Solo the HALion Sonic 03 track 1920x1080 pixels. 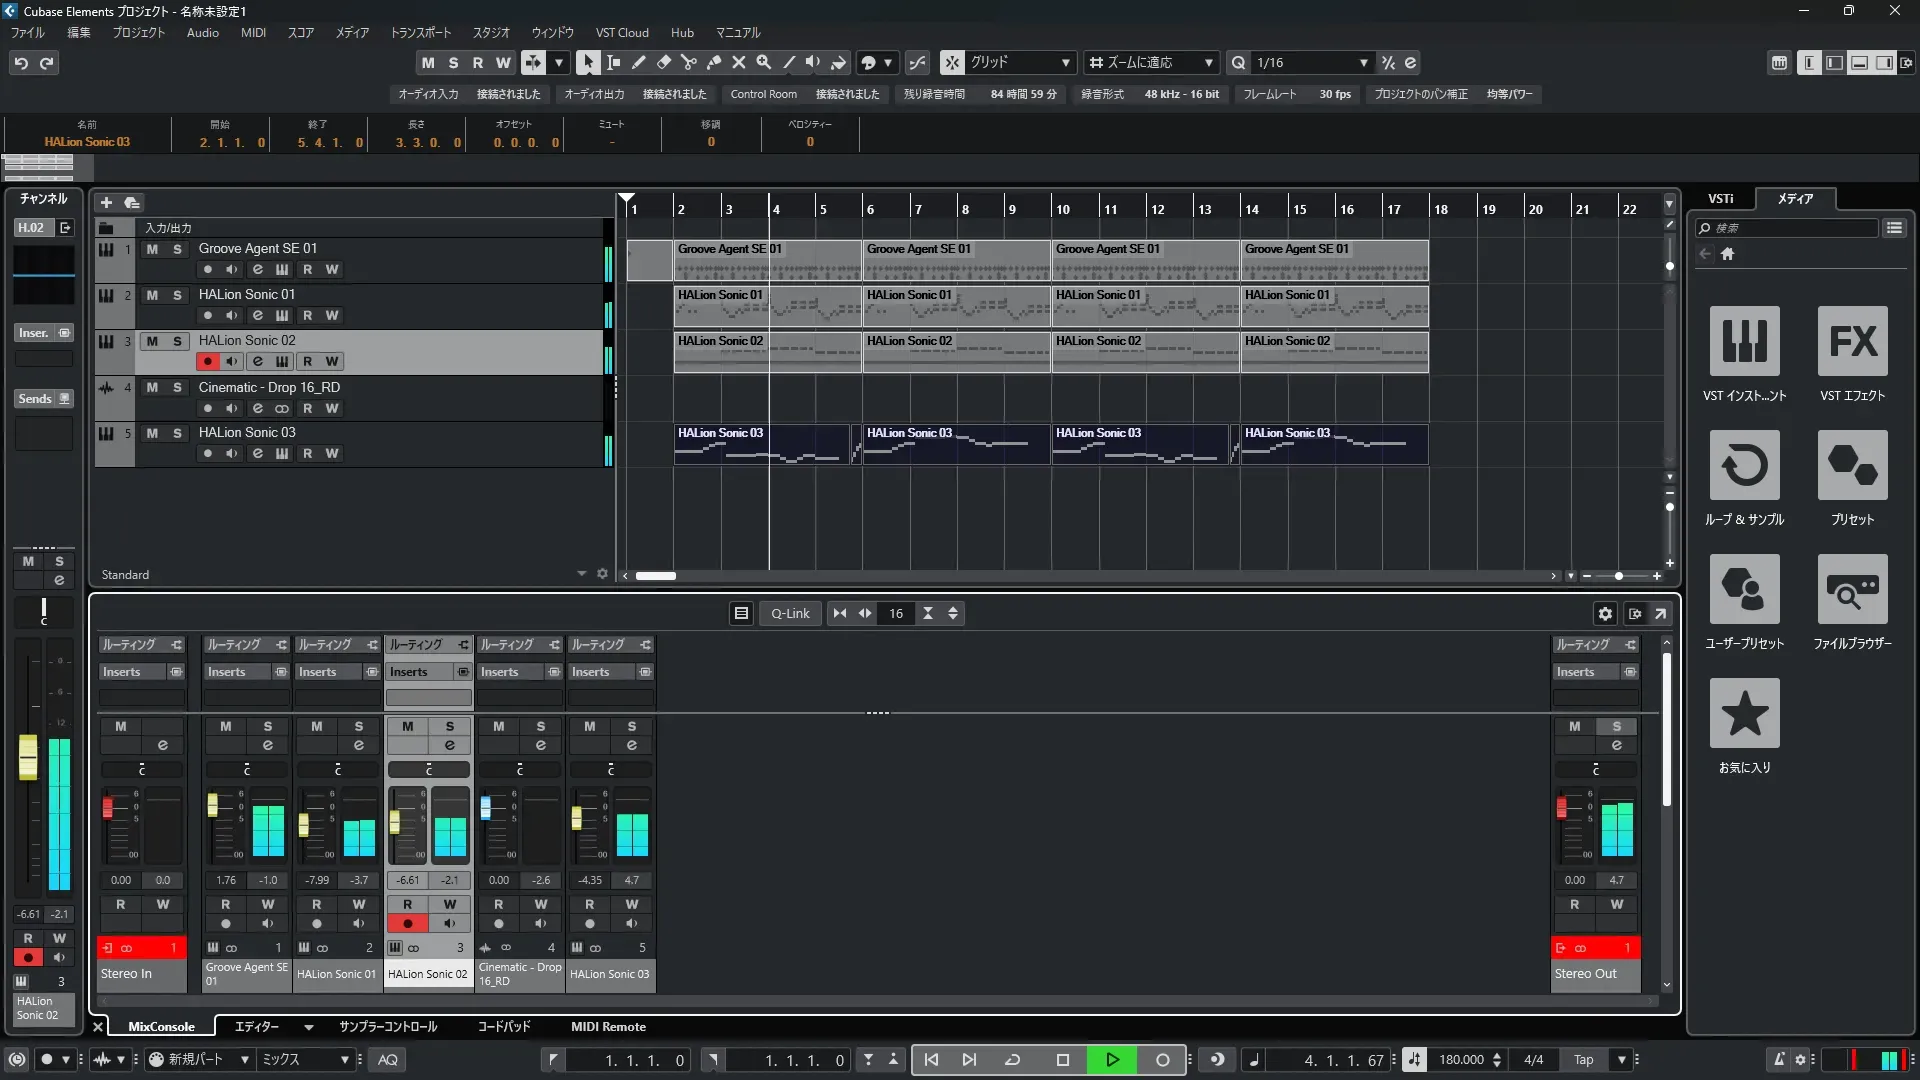pyautogui.click(x=177, y=433)
